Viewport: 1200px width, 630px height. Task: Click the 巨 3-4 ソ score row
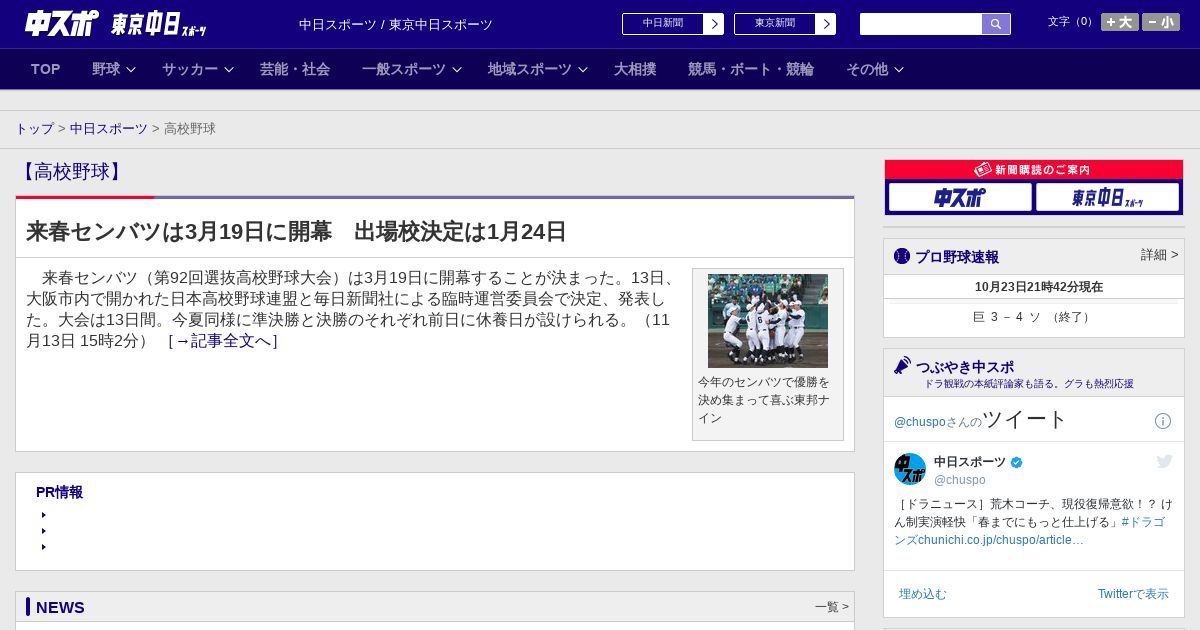1034,317
